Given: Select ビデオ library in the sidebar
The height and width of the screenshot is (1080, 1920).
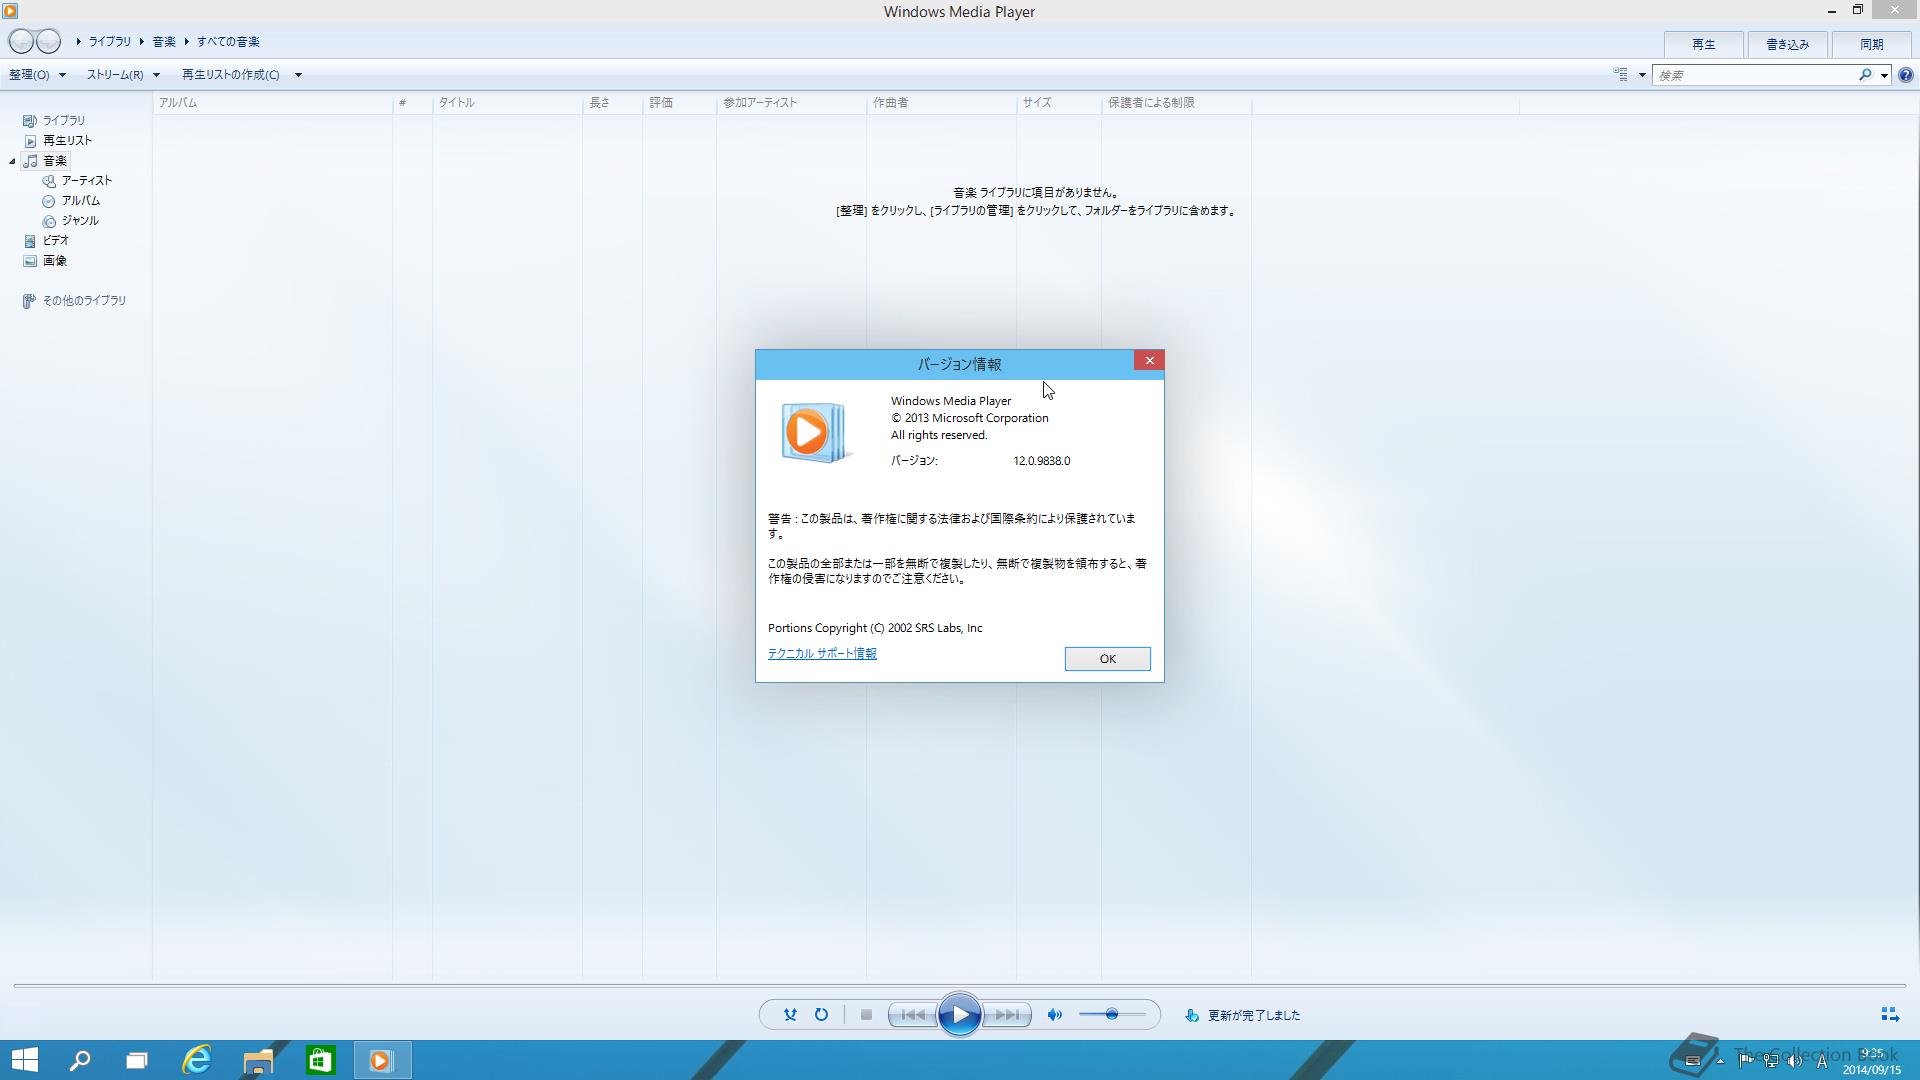Looking at the screenshot, I should tap(55, 240).
